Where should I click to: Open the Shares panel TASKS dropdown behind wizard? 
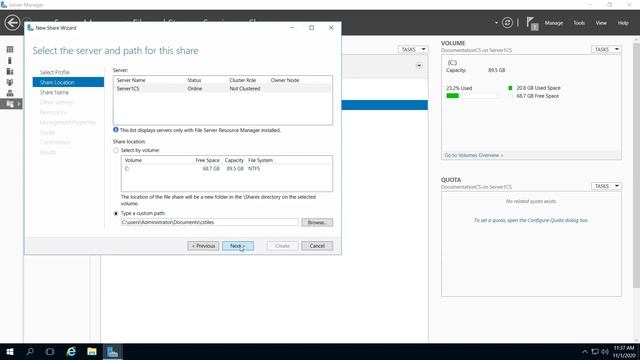[413, 49]
